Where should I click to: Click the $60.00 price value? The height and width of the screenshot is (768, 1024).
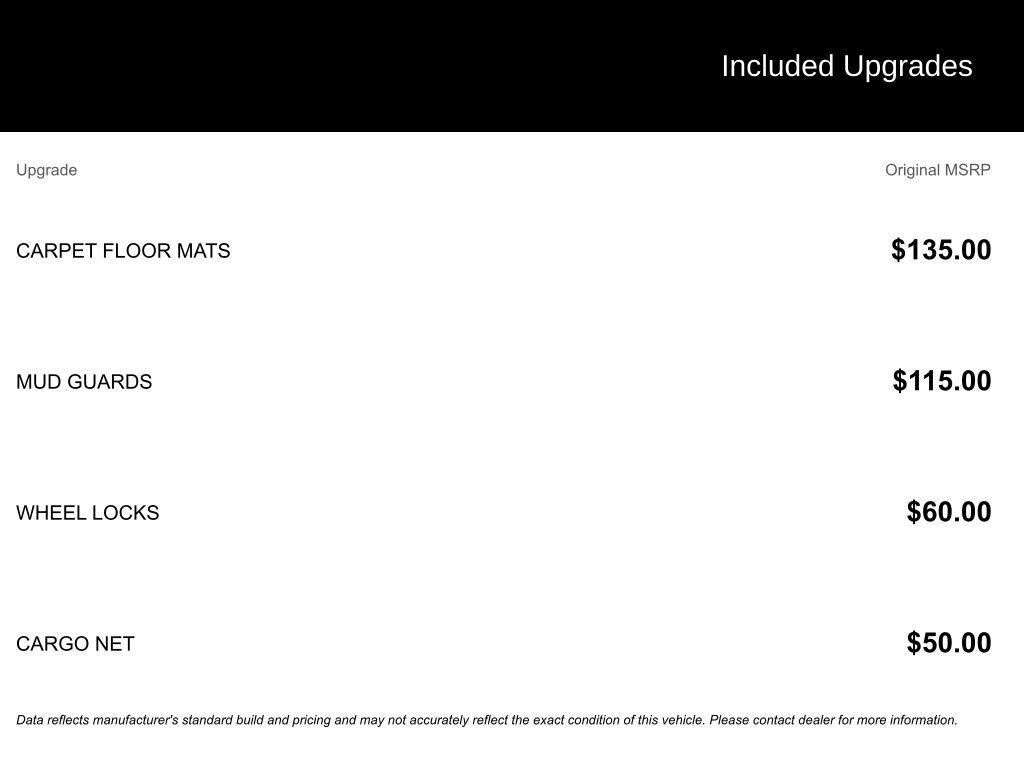pyautogui.click(x=948, y=512)
